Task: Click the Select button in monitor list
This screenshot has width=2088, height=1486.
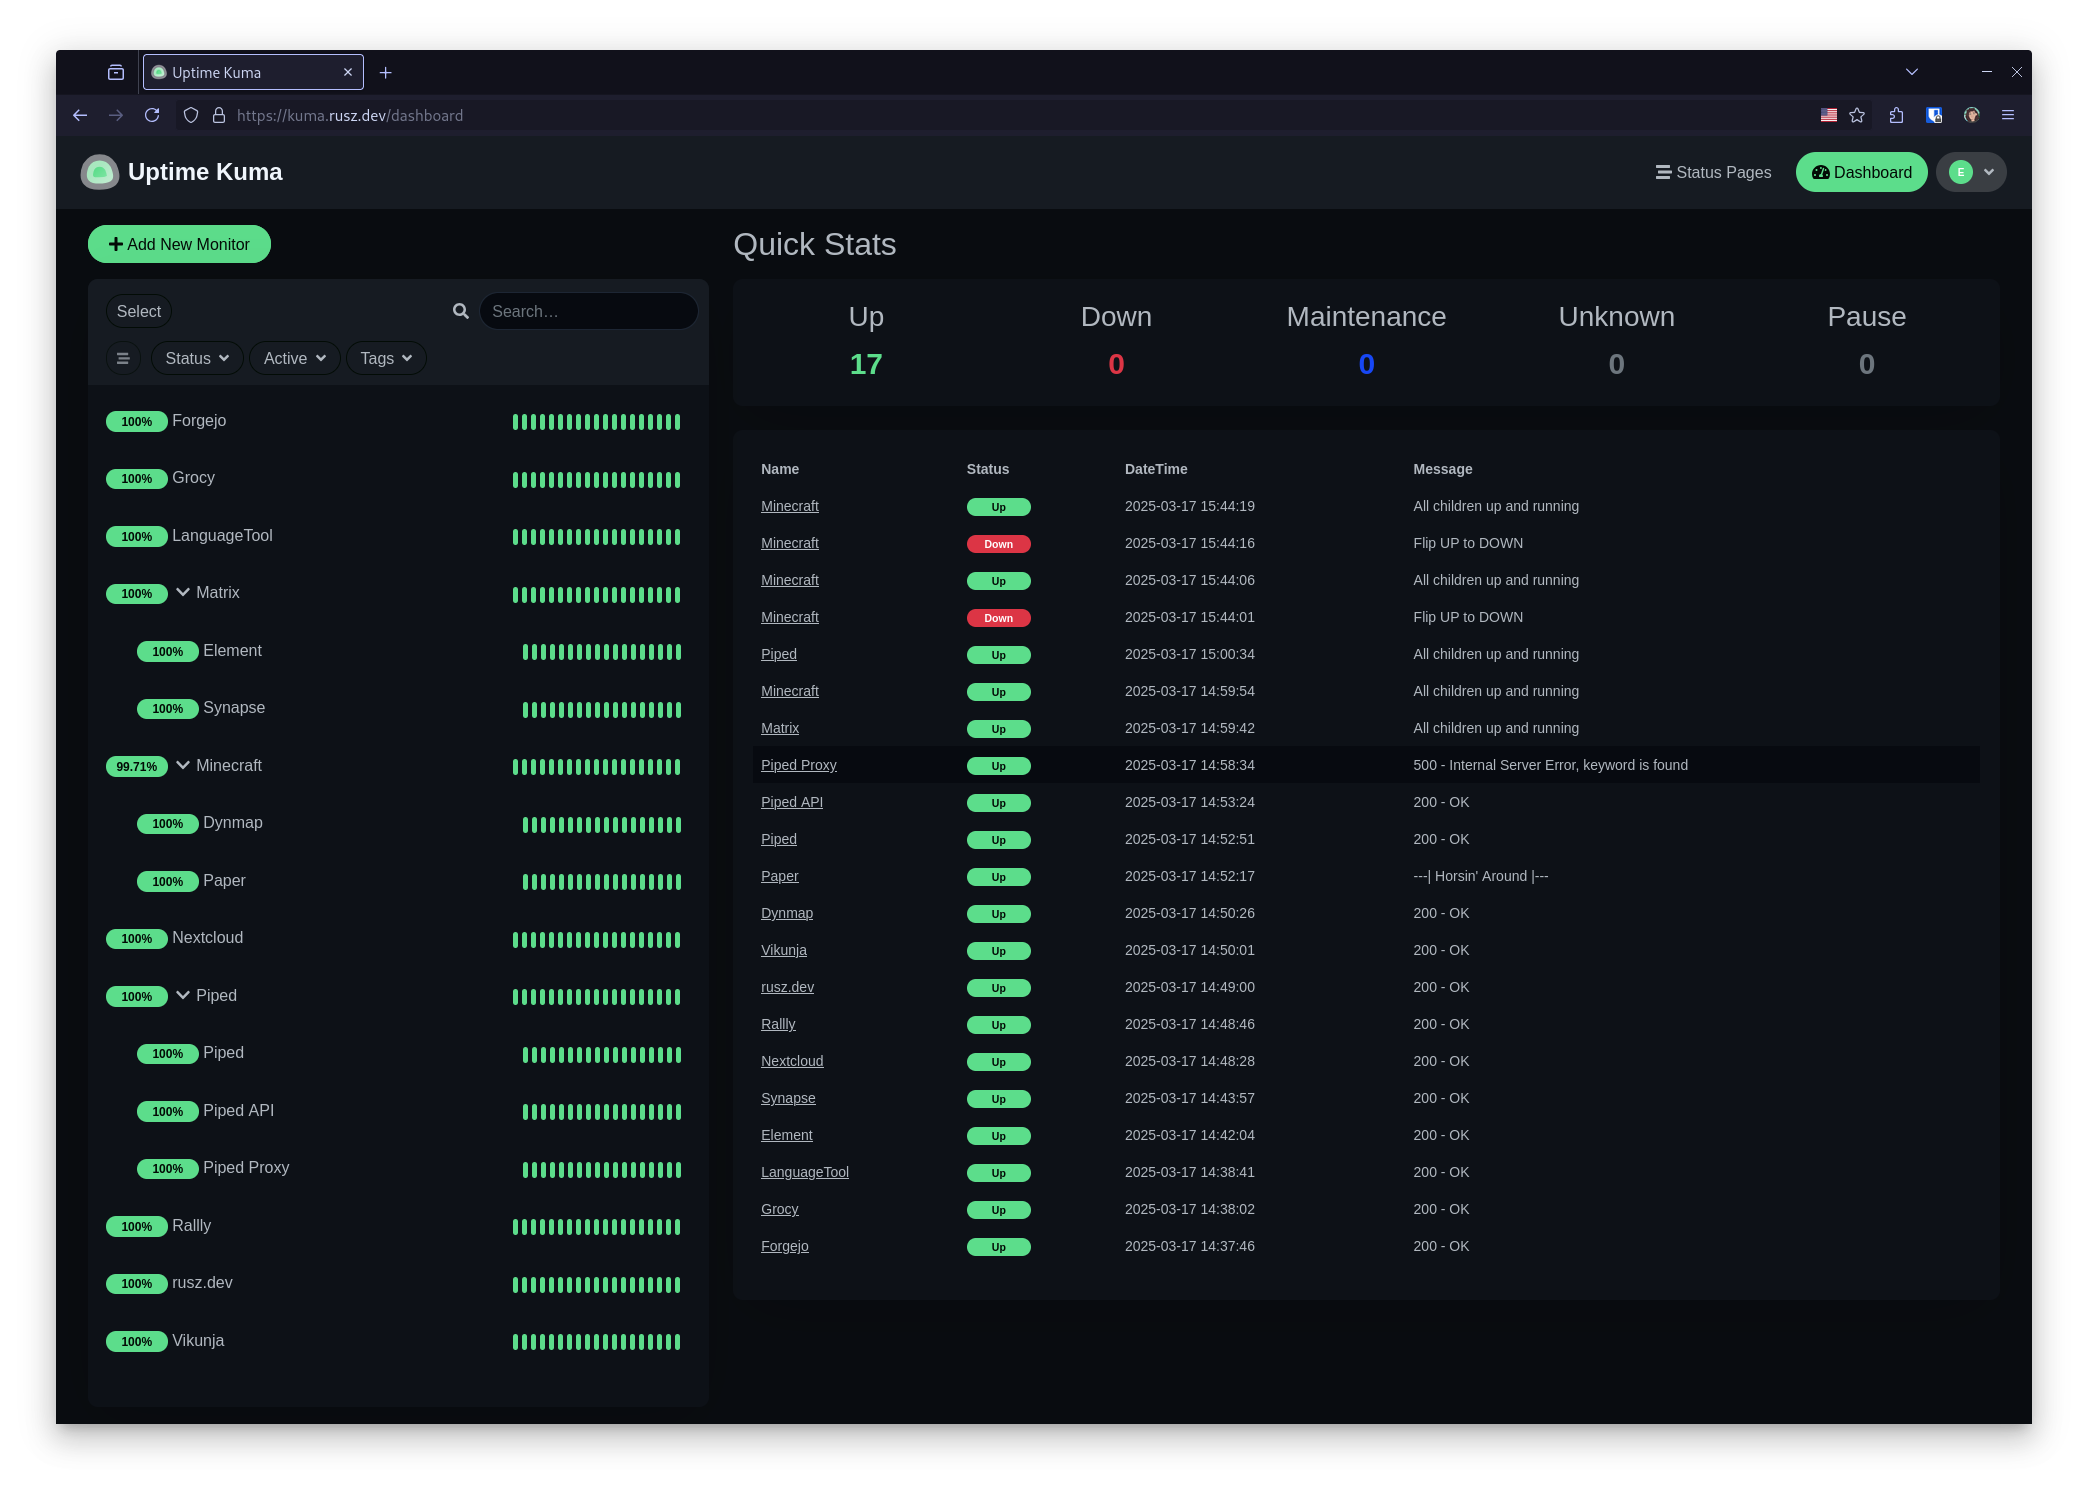Action: 139,311
